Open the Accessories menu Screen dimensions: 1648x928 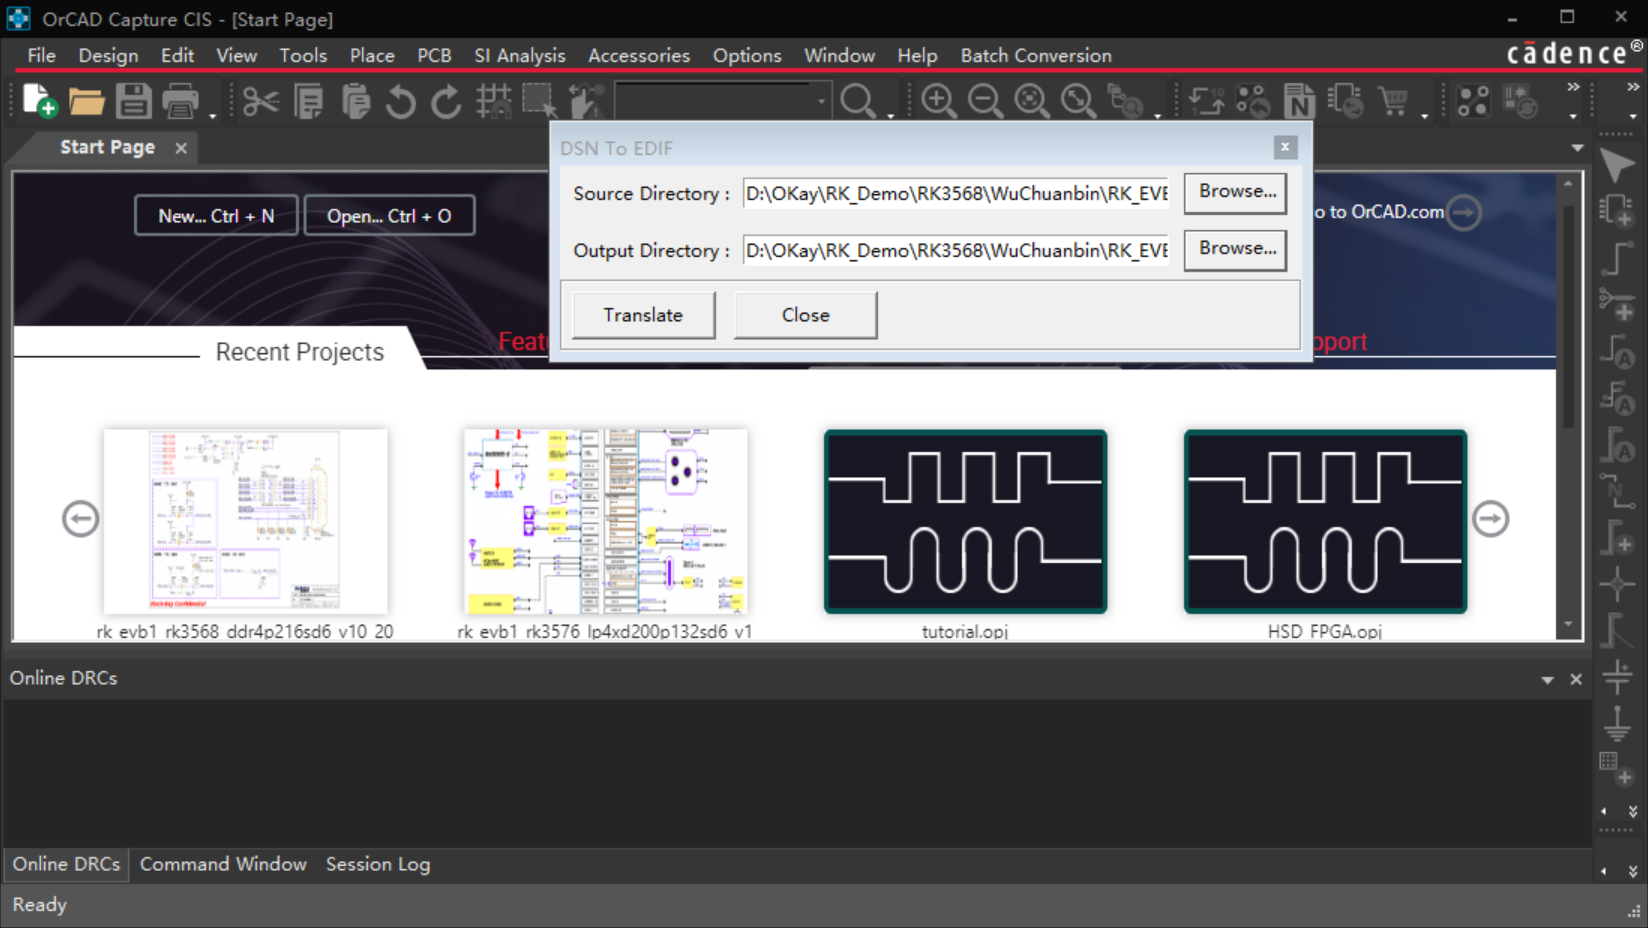[639, 56]
